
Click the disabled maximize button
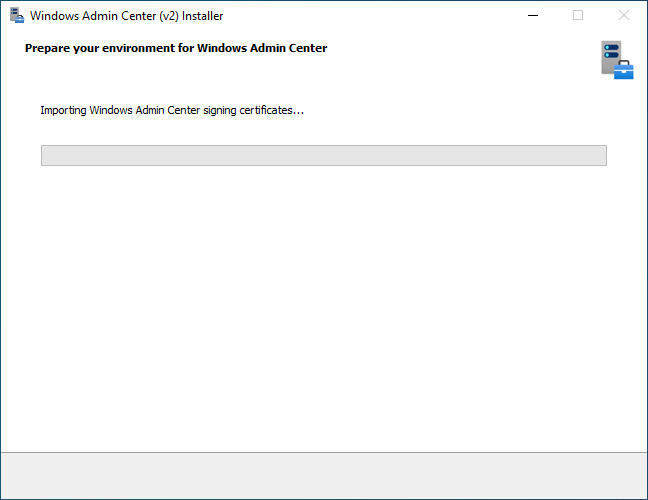tap(578, 15)
